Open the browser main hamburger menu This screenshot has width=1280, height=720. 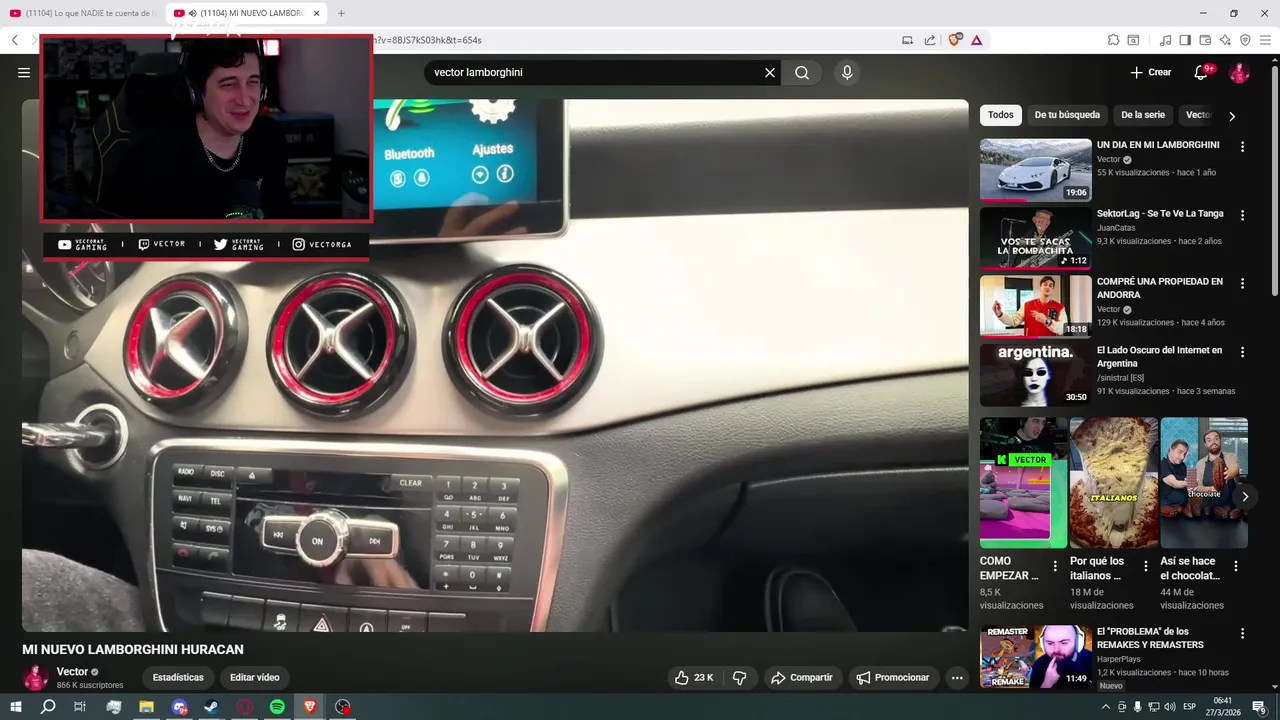pos(1265,40)
